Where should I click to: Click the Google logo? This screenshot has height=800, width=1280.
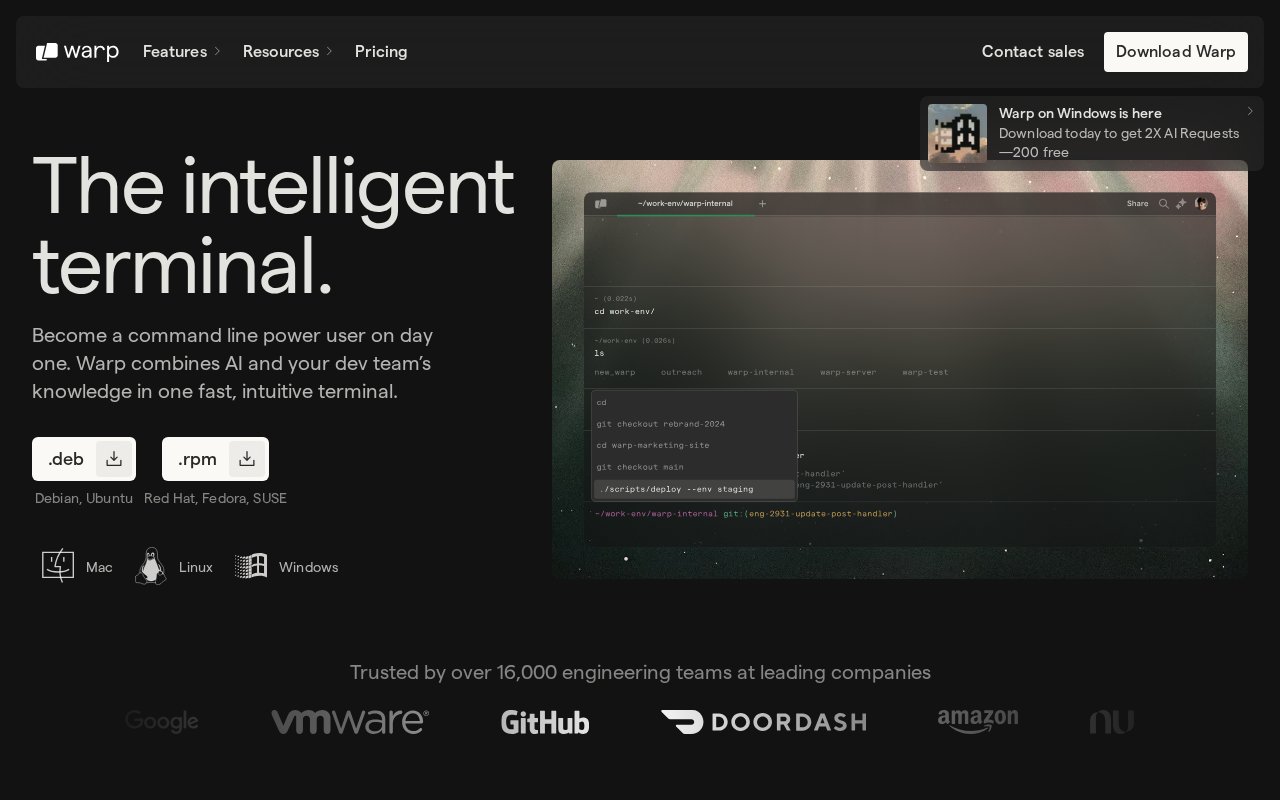coord(162,722)
